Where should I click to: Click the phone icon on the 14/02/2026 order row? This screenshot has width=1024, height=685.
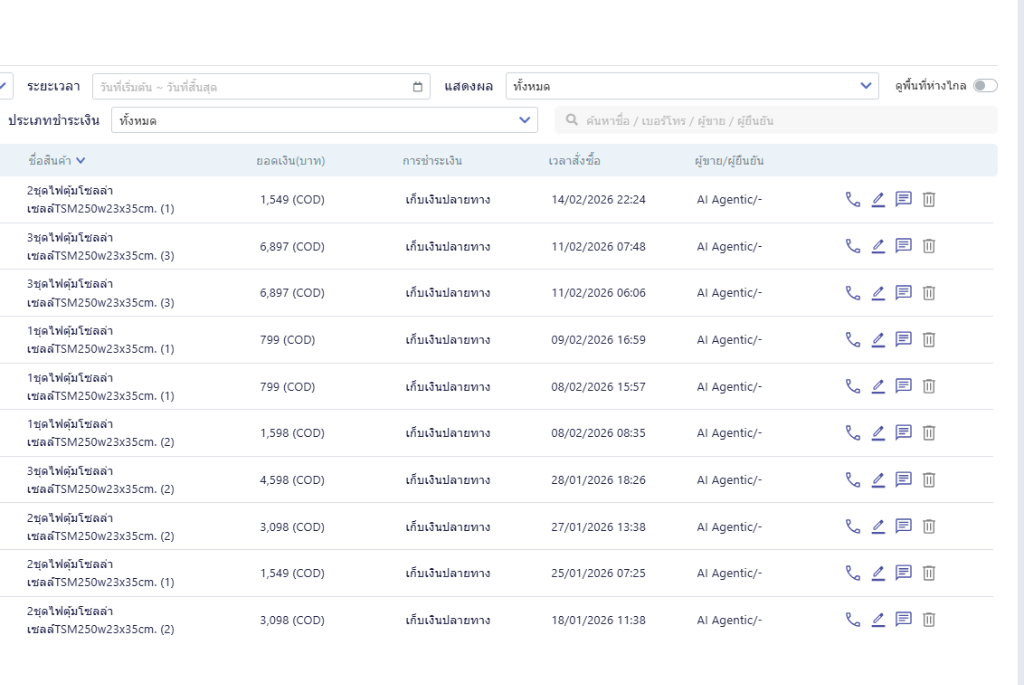(x=852, y=199)
